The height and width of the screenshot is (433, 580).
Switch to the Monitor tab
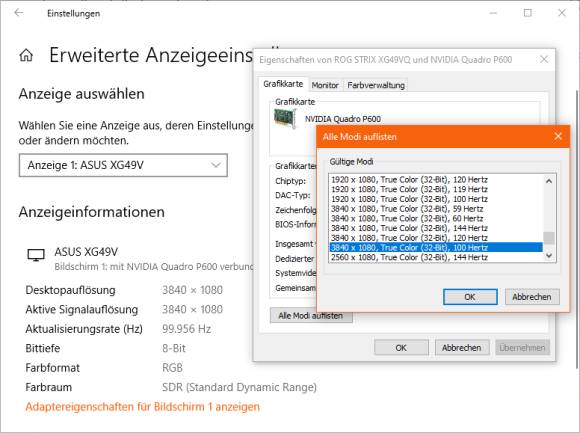coord(325,85)
